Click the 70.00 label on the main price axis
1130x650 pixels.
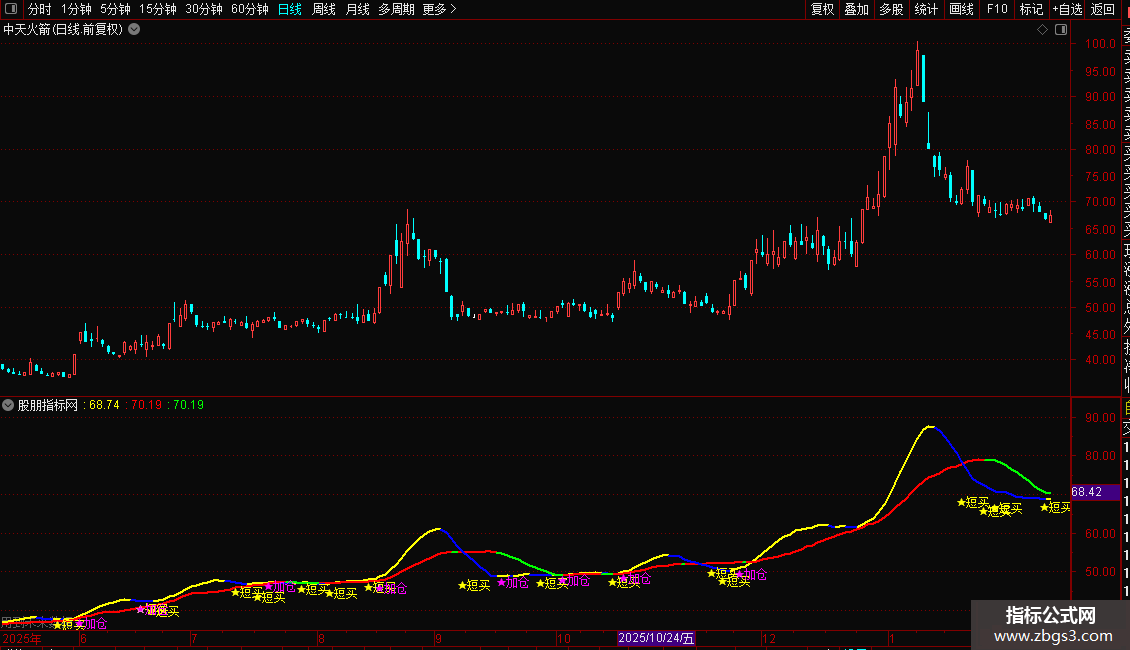1100,202
